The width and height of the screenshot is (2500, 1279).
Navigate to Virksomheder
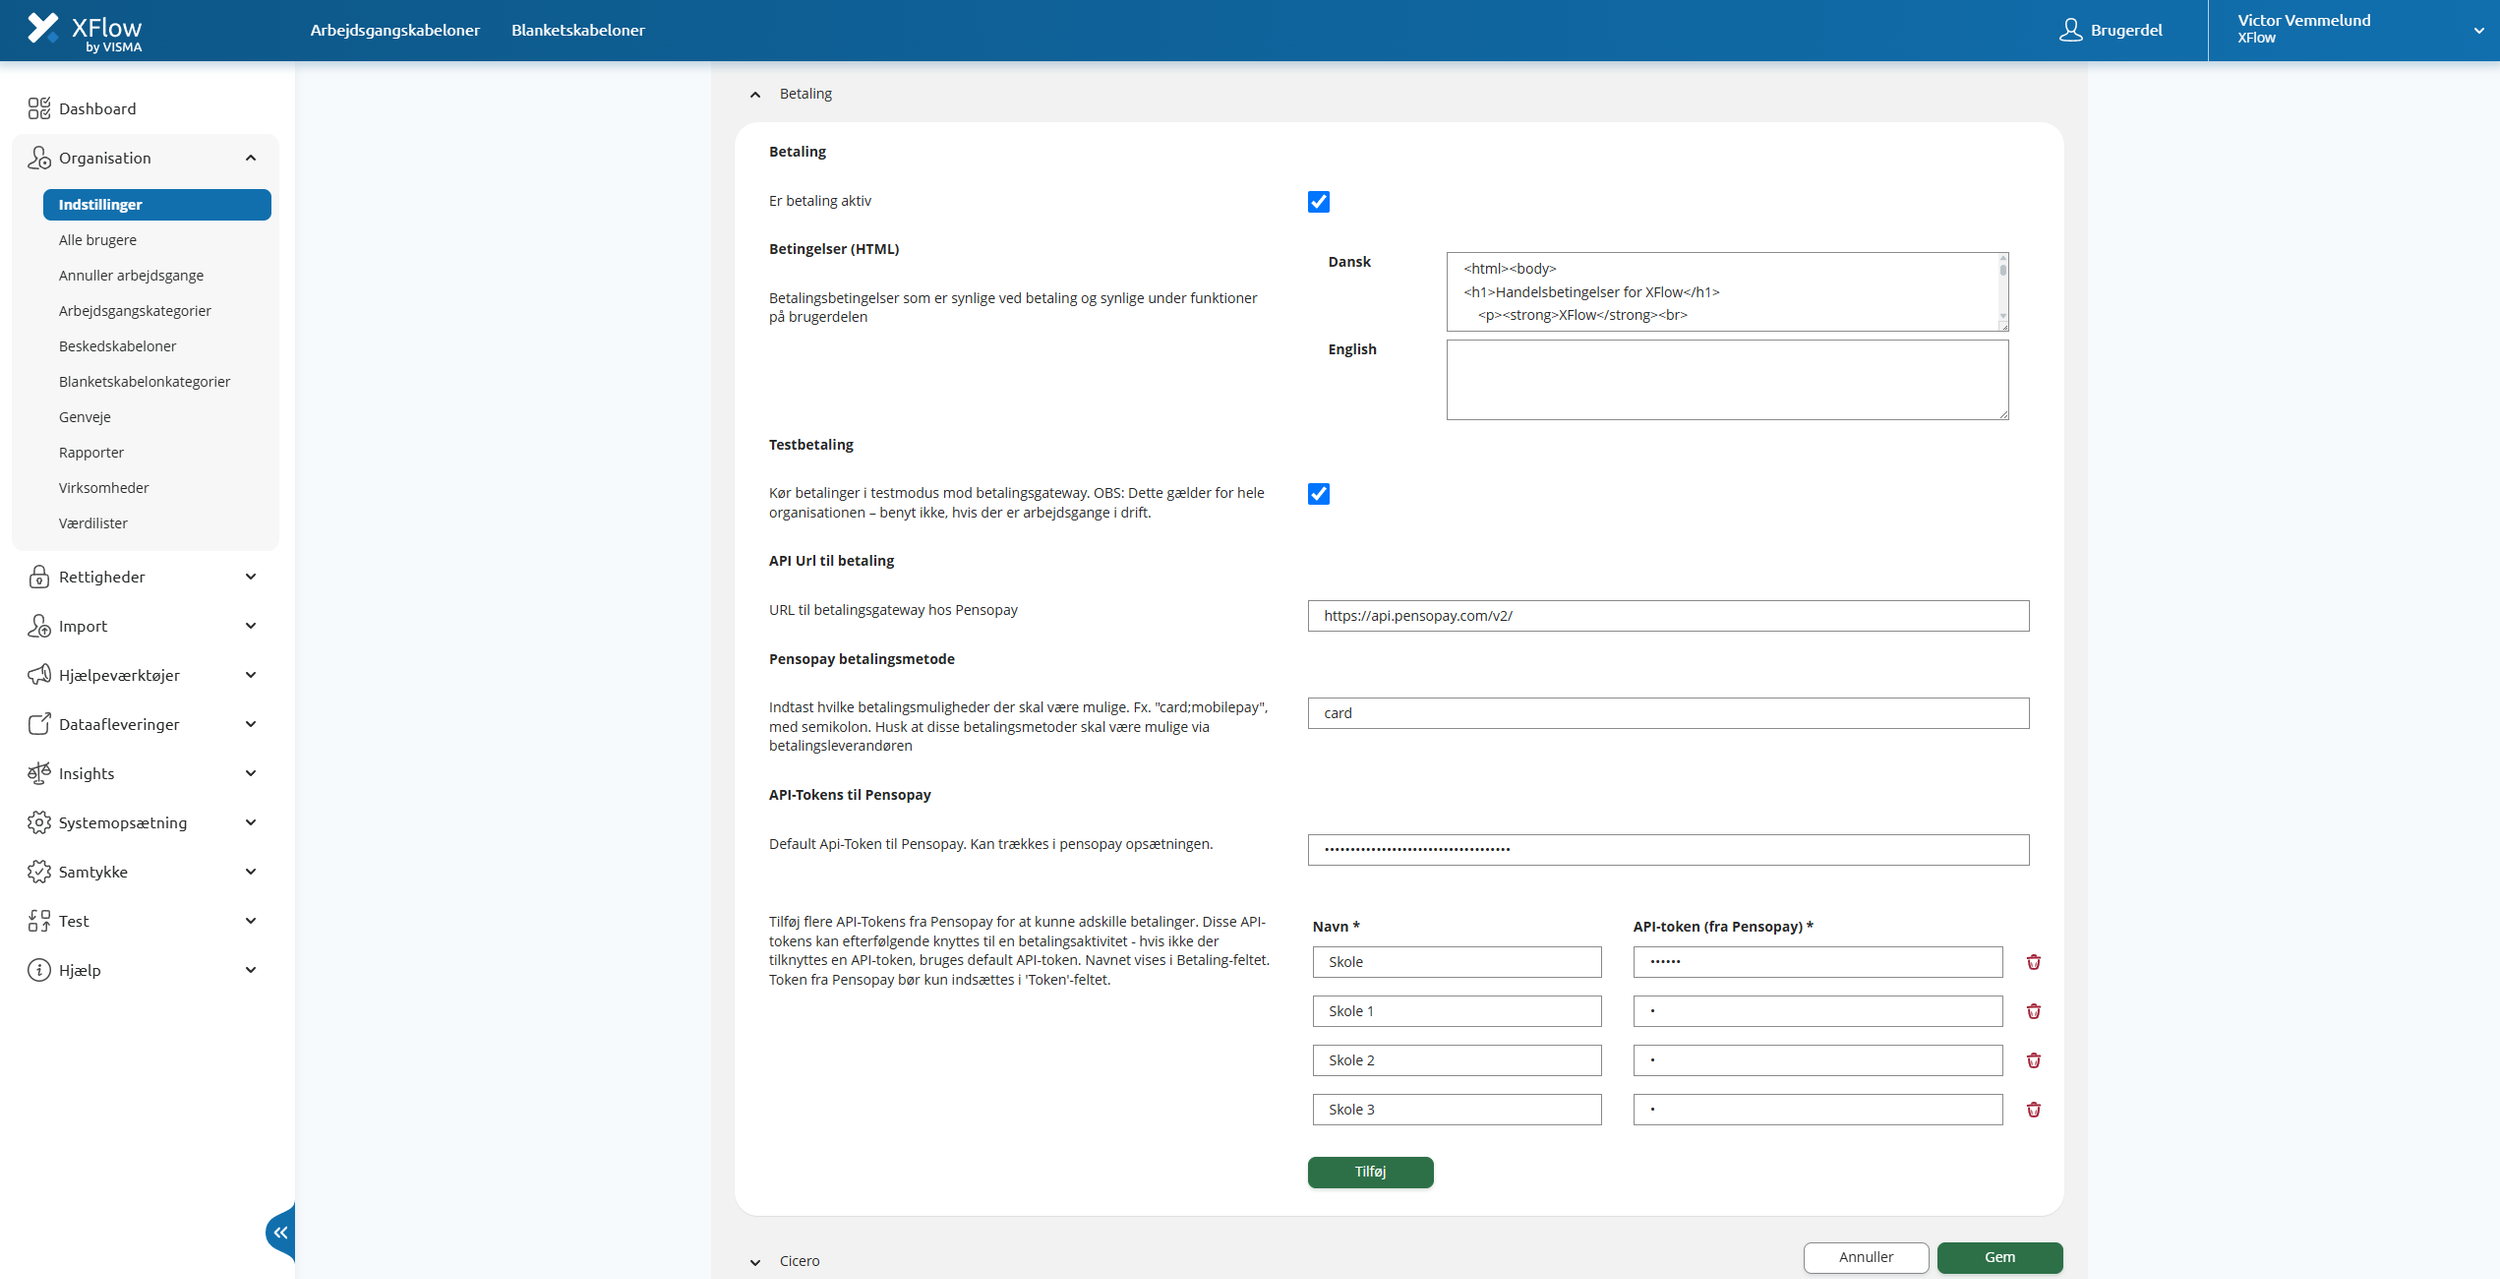click(104, 488)
